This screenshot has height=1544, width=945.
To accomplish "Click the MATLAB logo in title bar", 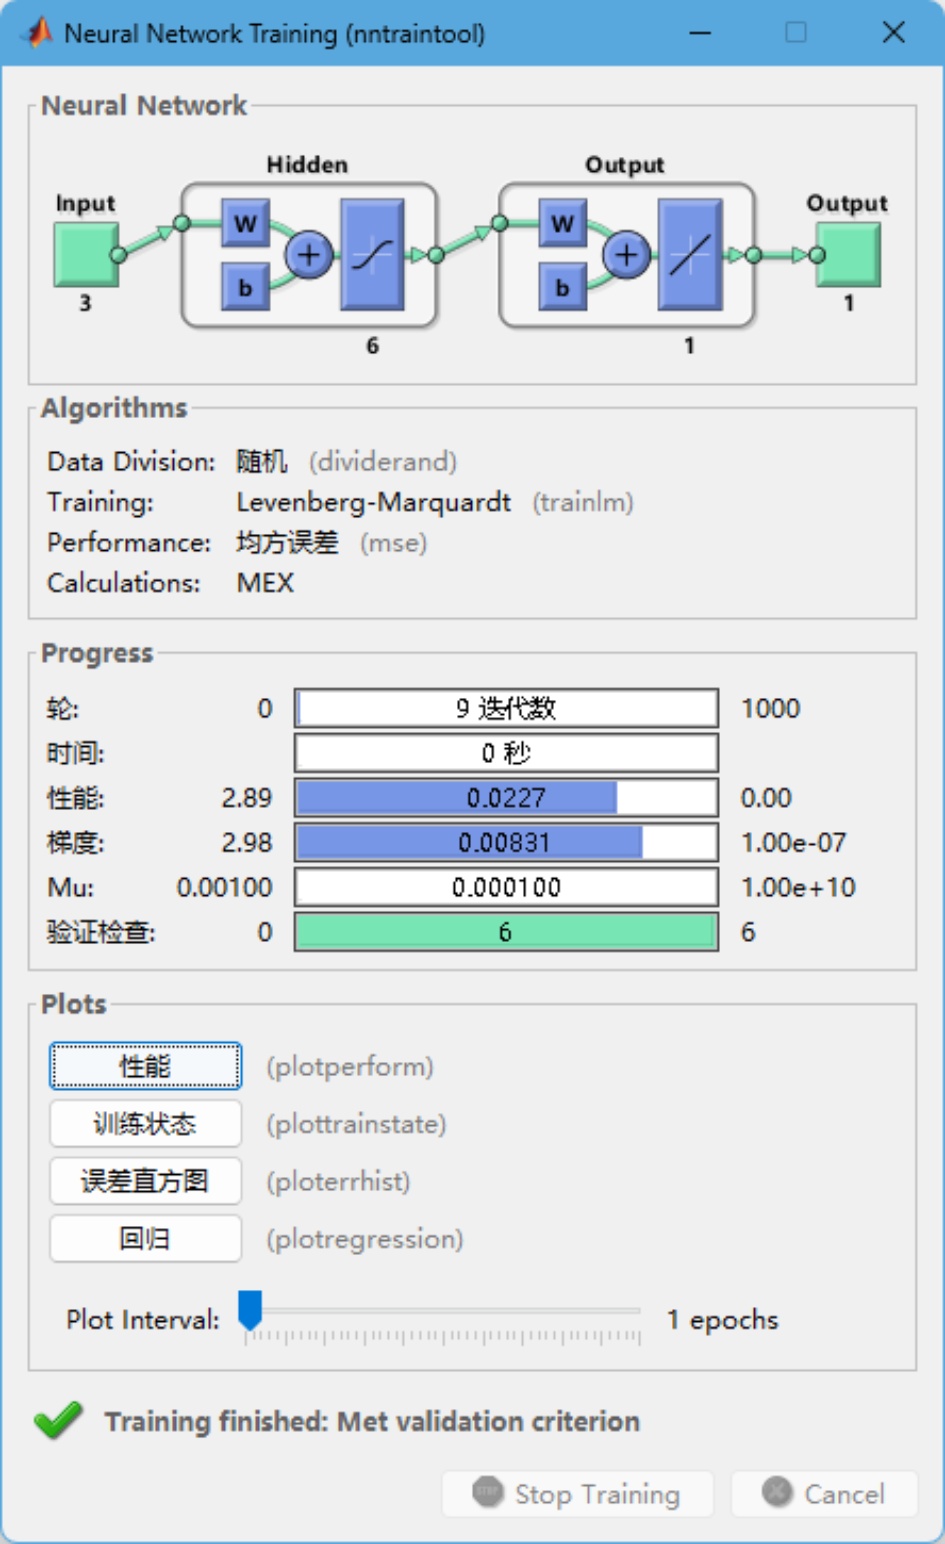I will coord(38,33).
